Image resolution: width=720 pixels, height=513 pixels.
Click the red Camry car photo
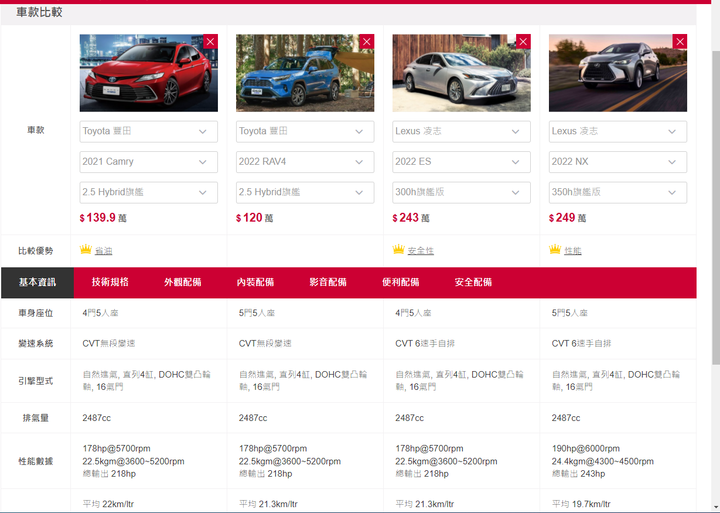[x=149, y=73]
